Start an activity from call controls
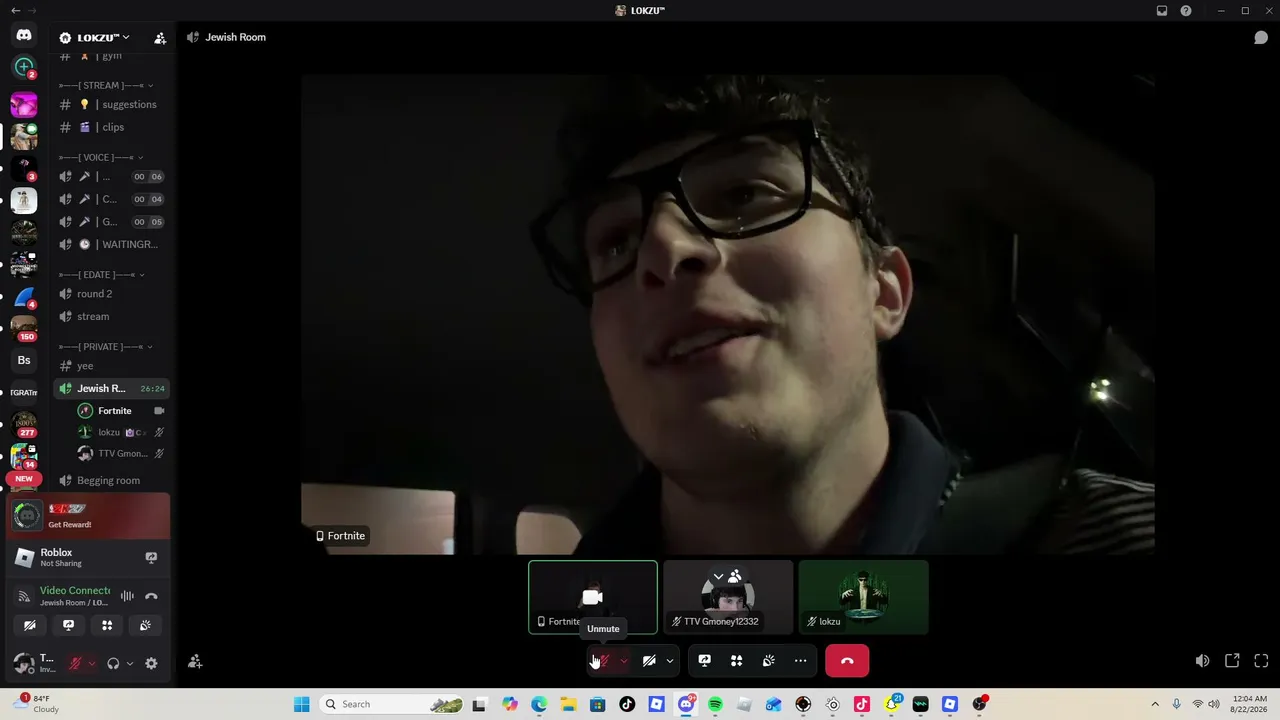 736,661
